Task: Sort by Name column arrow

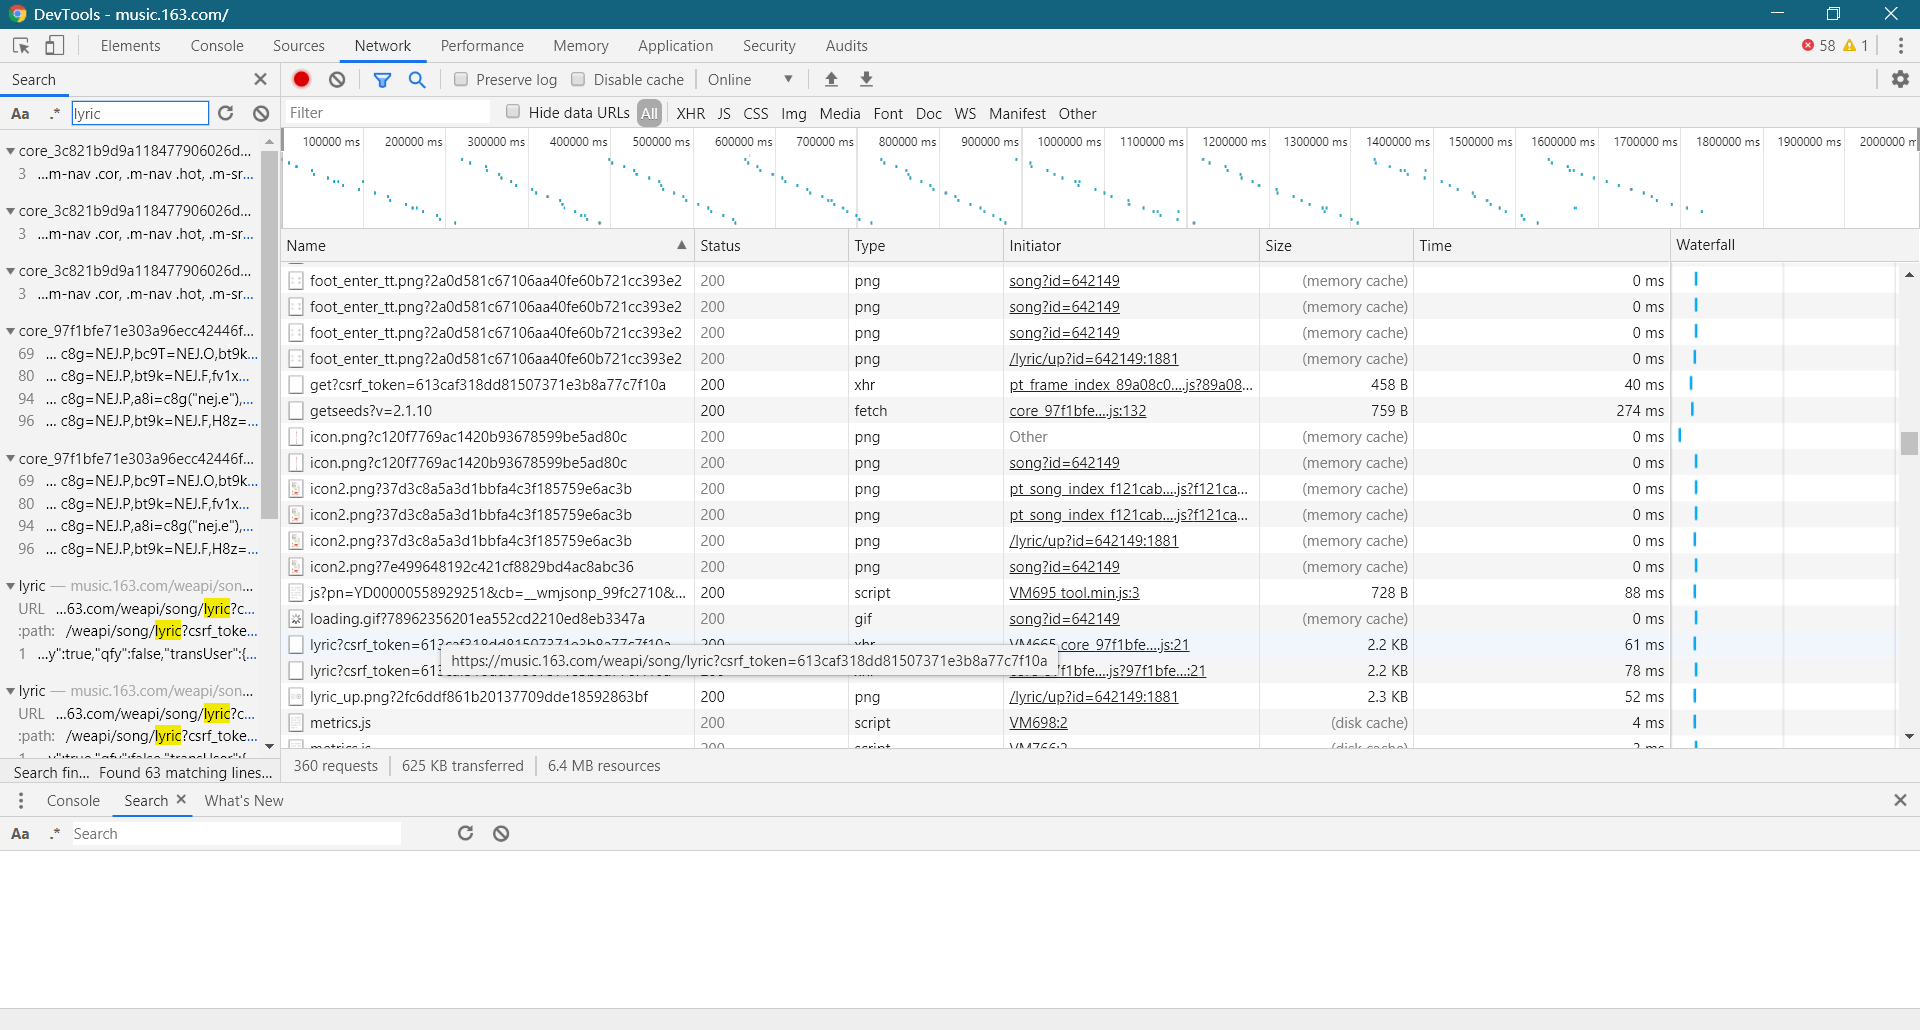Action: coord(681,245)
